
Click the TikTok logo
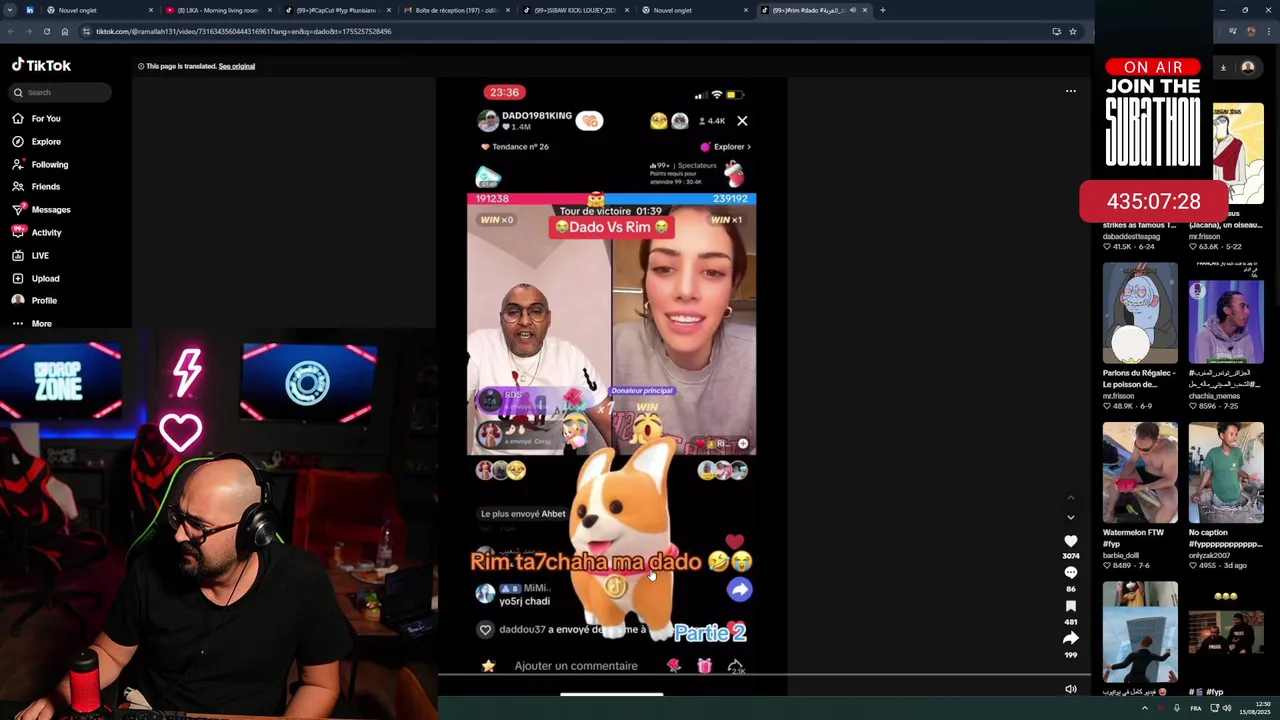[x=41, y=65]
